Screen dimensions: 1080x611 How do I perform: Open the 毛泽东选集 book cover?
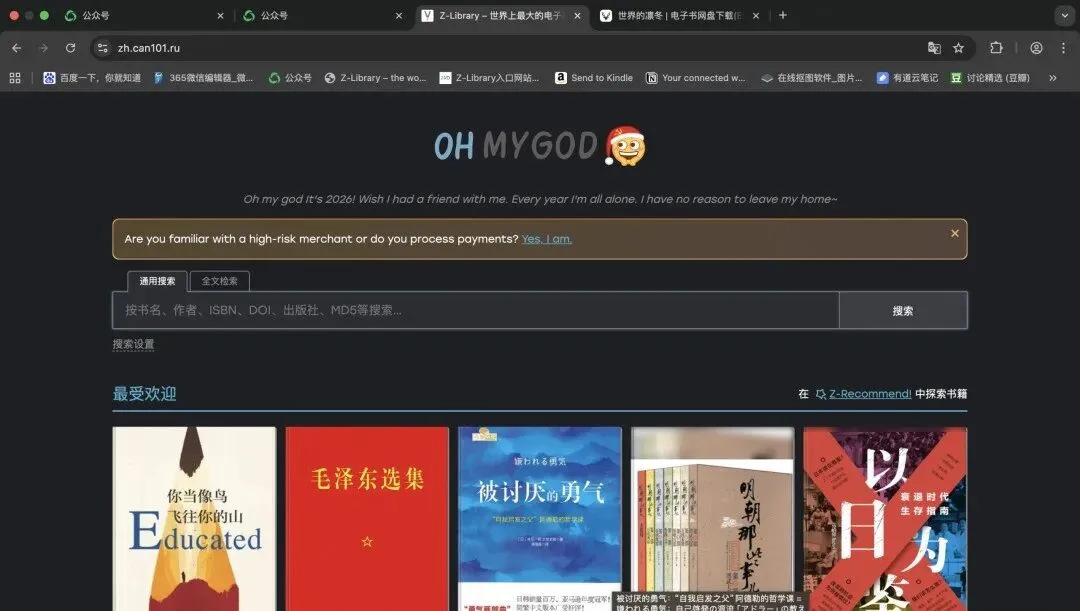(x=367, y=519)
